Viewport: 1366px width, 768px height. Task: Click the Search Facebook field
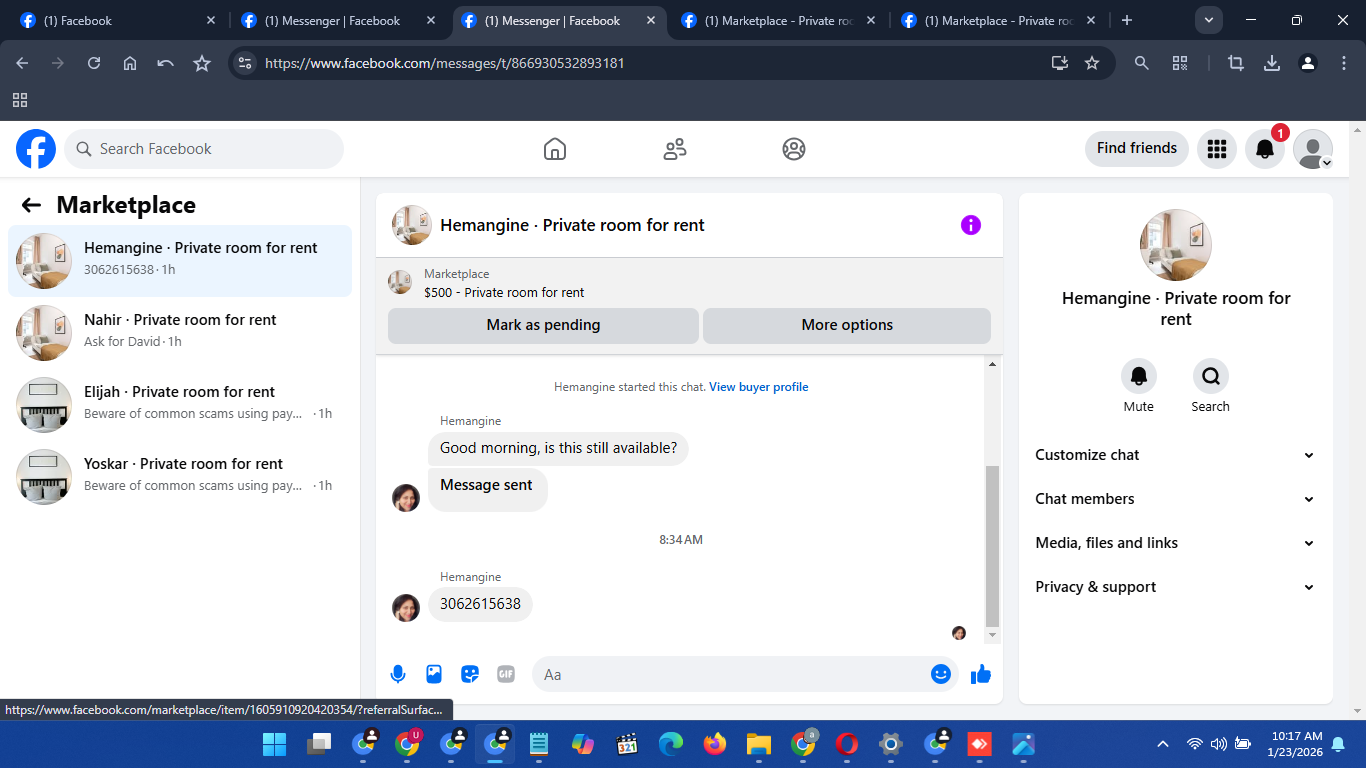(204, 149)
